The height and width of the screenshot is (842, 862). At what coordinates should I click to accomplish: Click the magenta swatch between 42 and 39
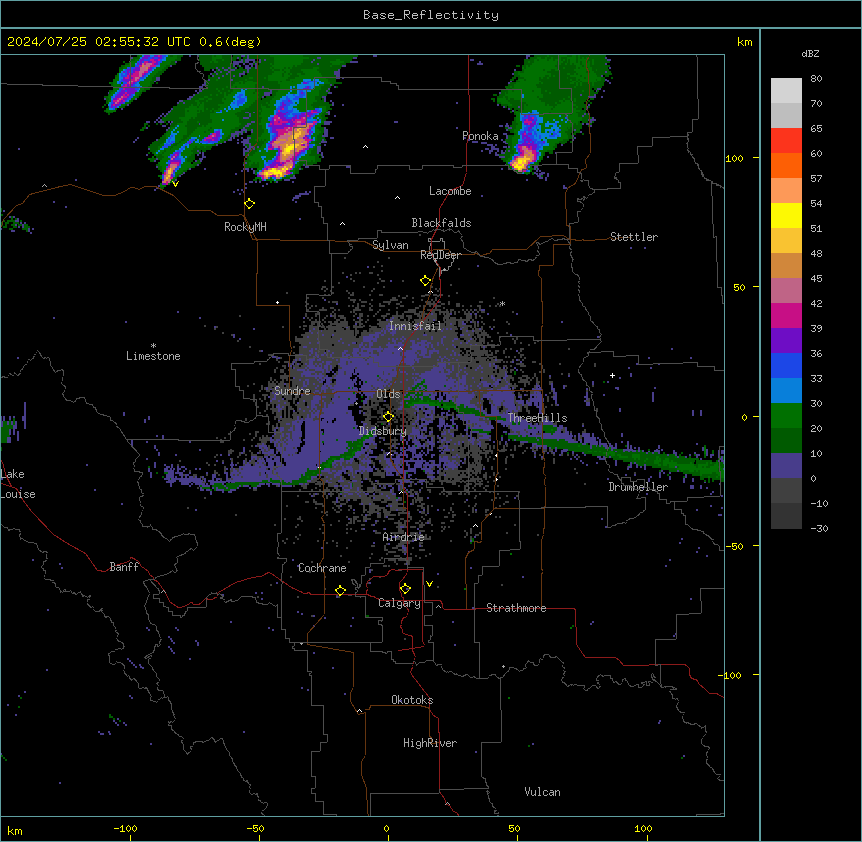(x=786, y=315)
